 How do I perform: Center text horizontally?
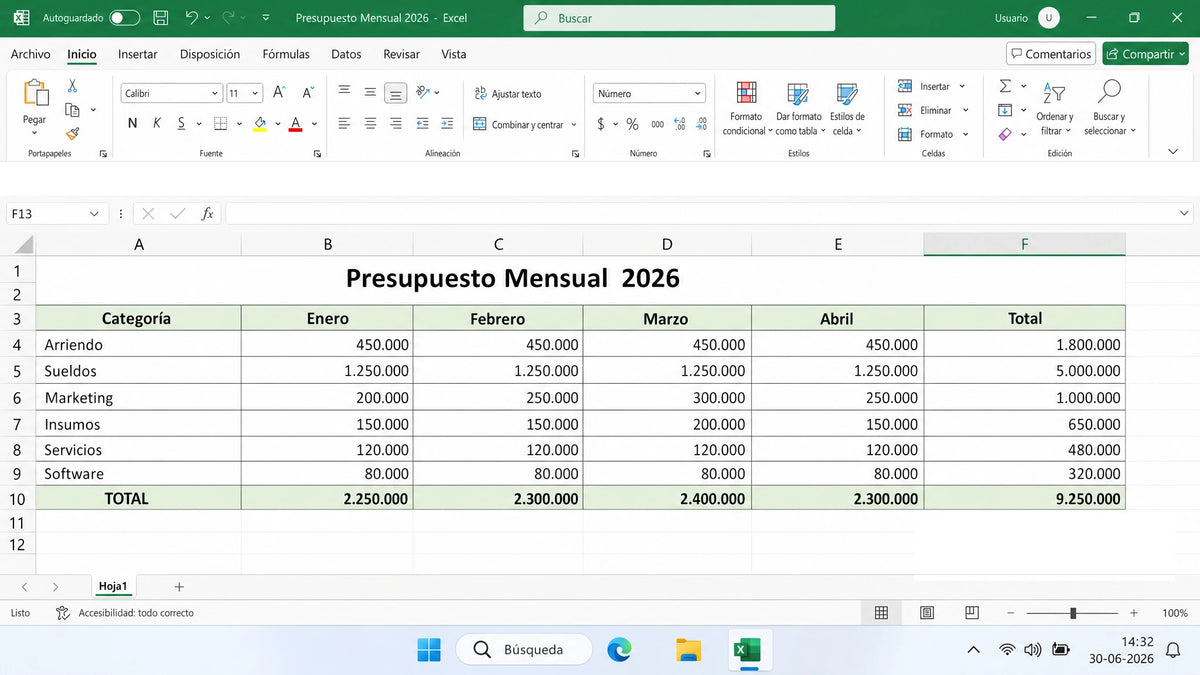[x=370, y=123]
